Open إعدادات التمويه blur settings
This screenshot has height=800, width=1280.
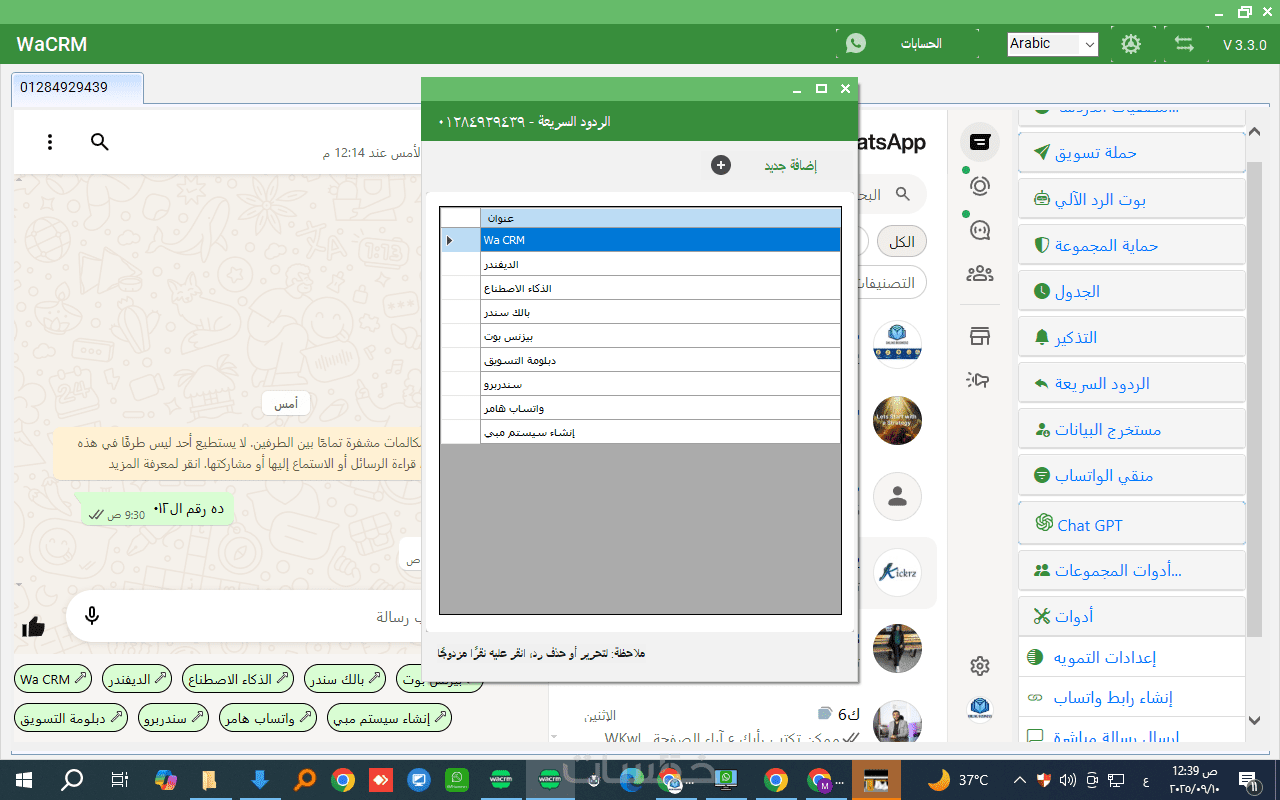coord(1132,657)
